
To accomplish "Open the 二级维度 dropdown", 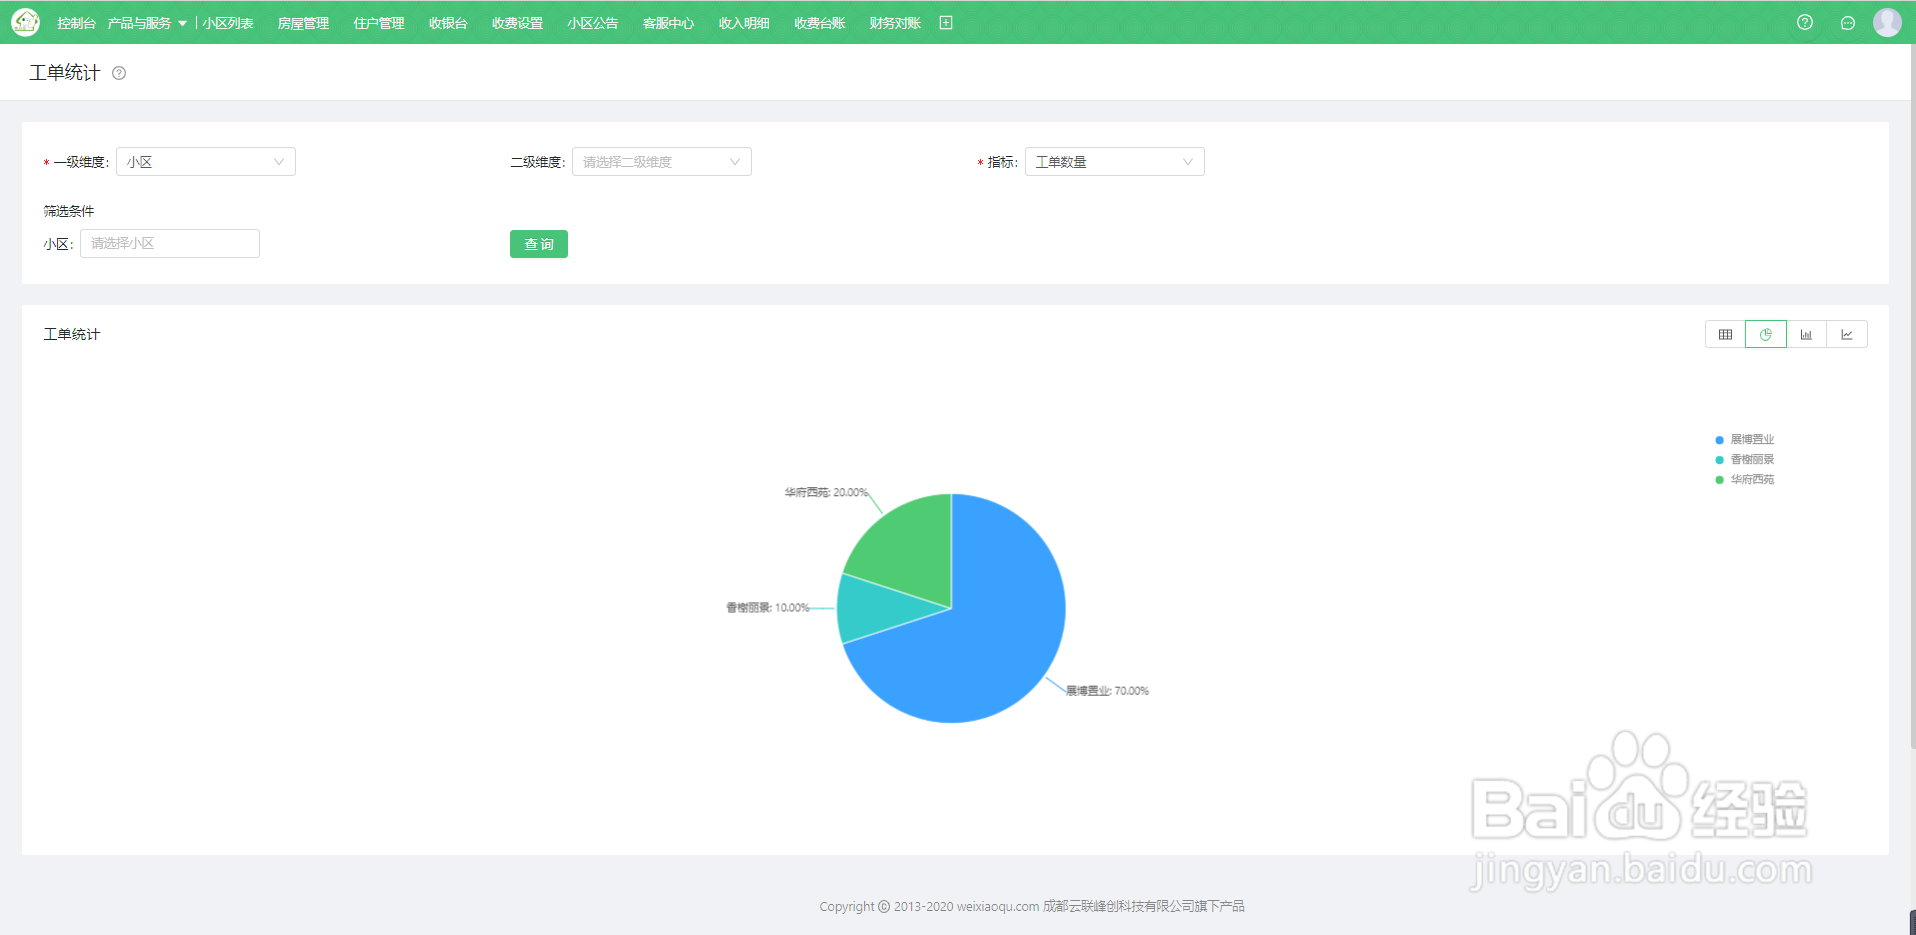I will (x=662, y=162).
